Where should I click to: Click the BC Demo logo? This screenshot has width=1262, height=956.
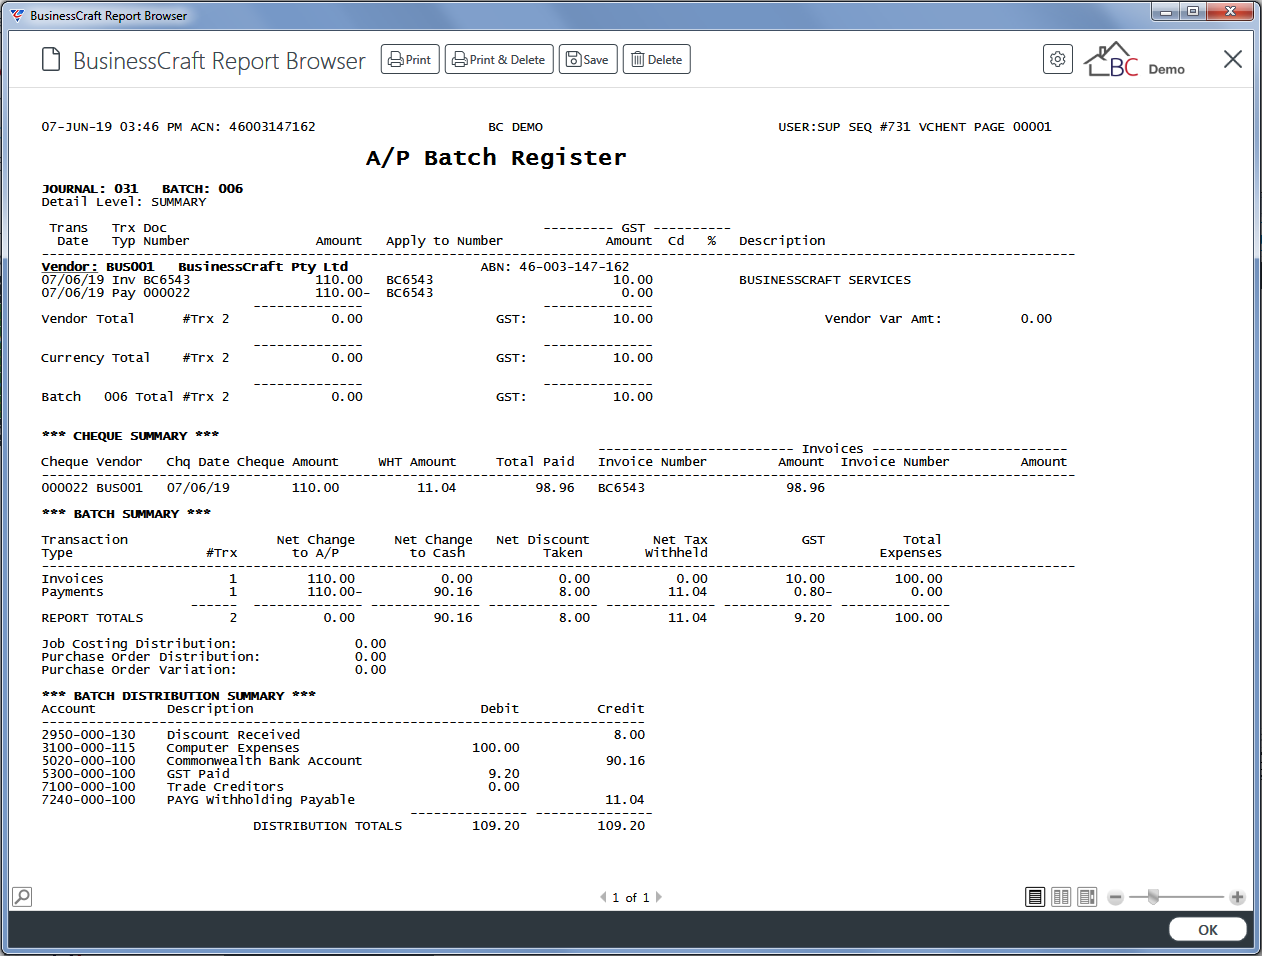(x=1135, y=60)
